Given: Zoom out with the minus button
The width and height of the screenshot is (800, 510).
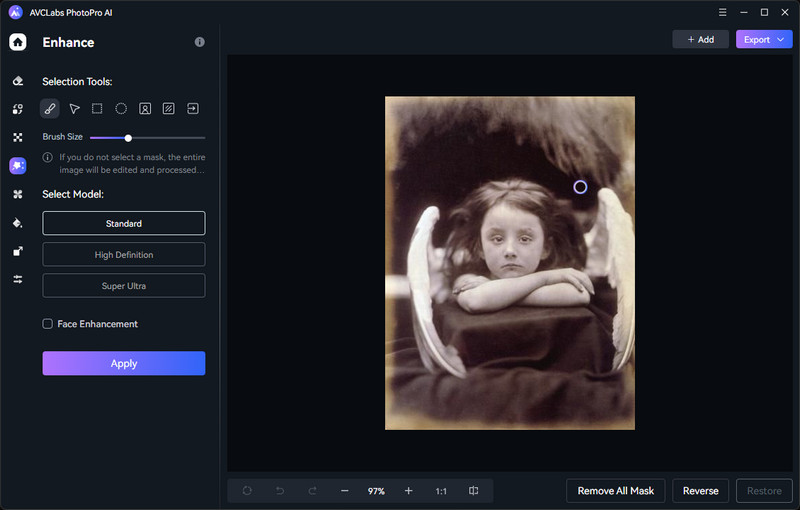Looking at the screenshot, I should click(x=345, y=491).
